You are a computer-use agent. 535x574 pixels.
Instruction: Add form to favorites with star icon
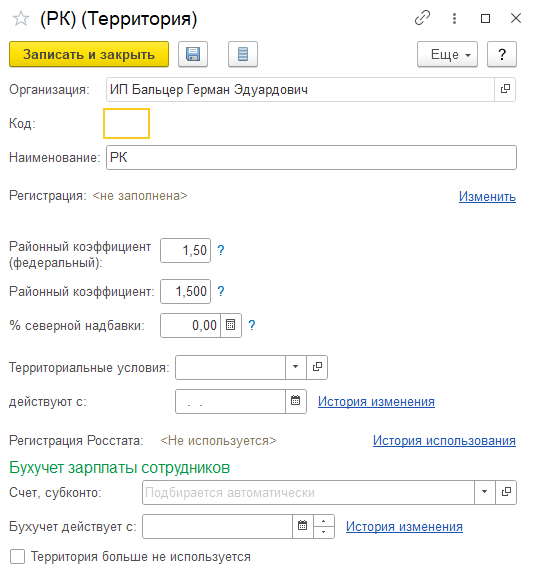tap(21, 18)
